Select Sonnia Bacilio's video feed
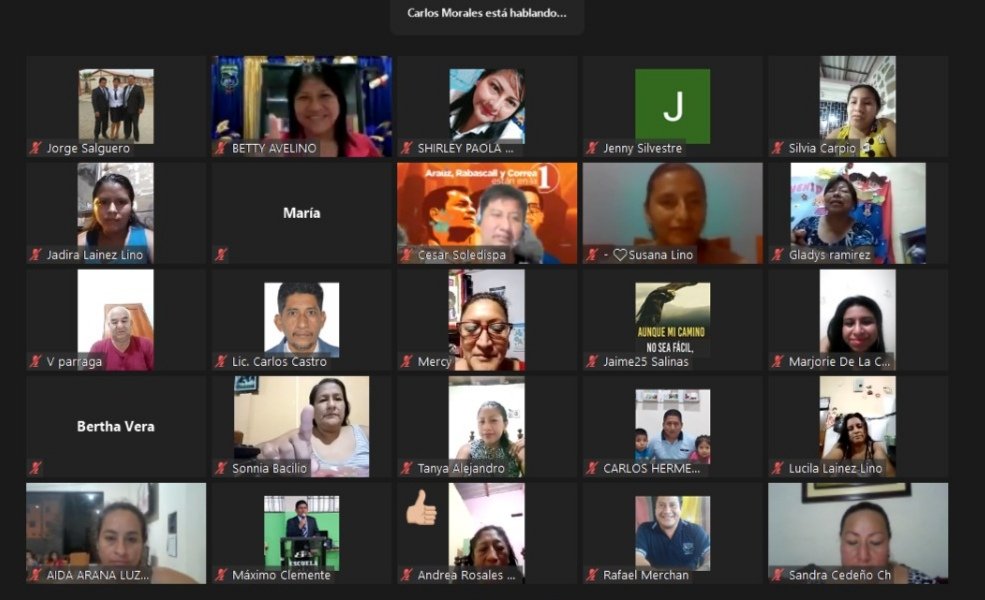The image size is (985, 600). pos(302,427)
